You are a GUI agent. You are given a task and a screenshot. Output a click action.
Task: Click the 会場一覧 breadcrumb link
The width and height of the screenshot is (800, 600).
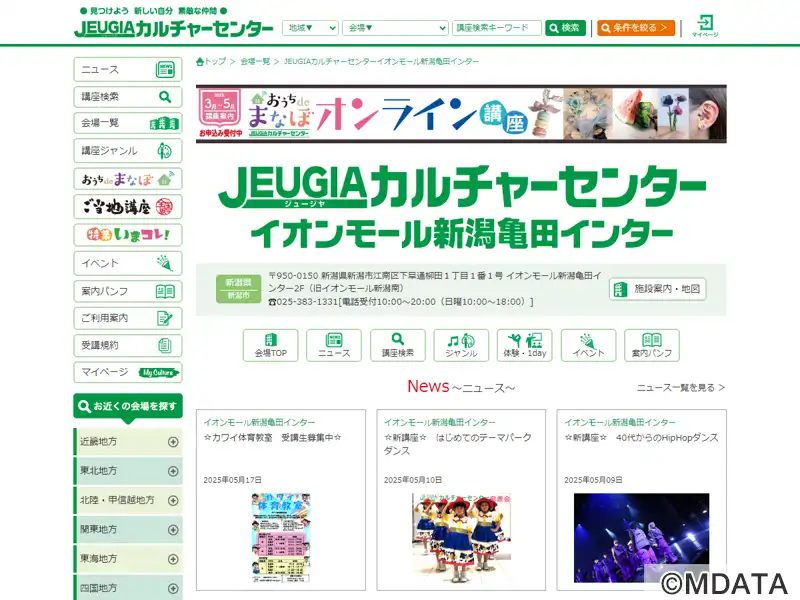[255, 62]
